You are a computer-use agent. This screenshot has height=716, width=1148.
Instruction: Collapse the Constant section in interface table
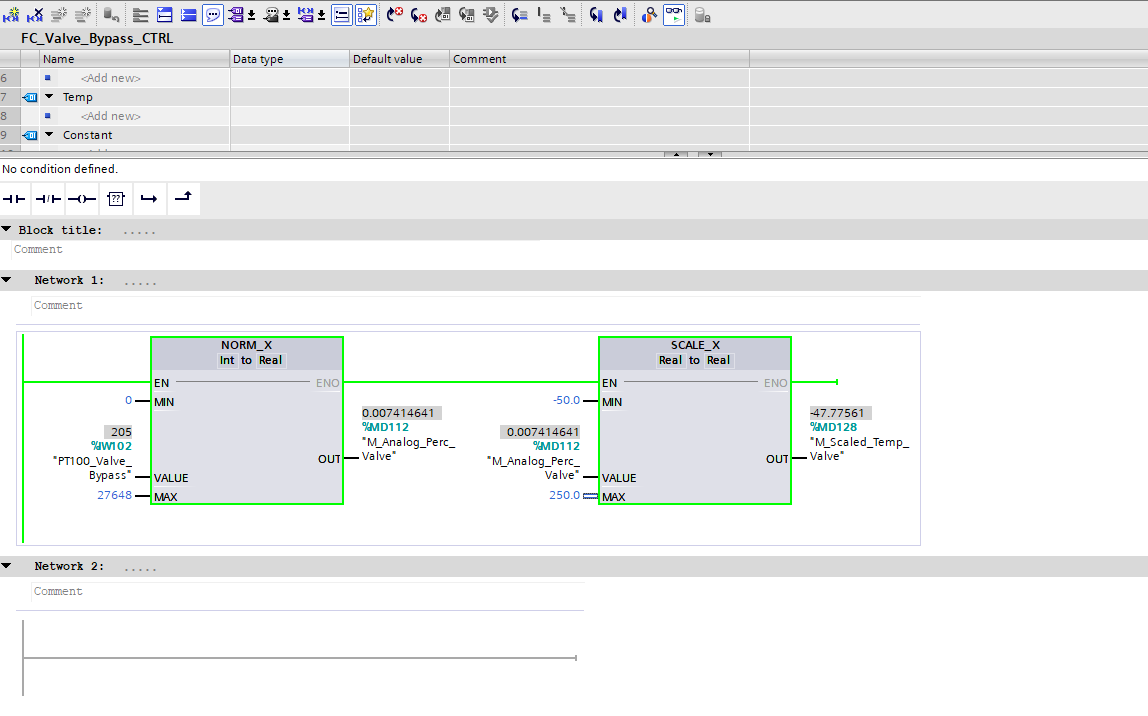point(50,135)
